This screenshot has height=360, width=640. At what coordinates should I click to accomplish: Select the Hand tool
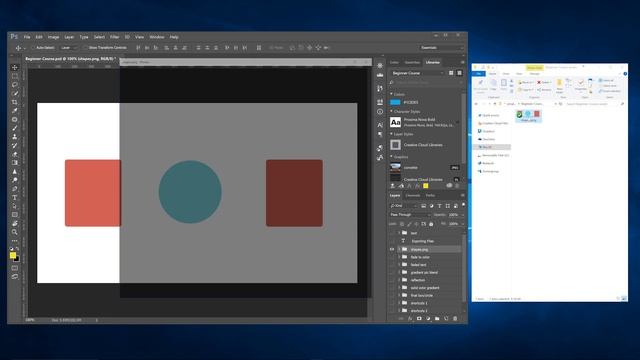click(15, 223)
